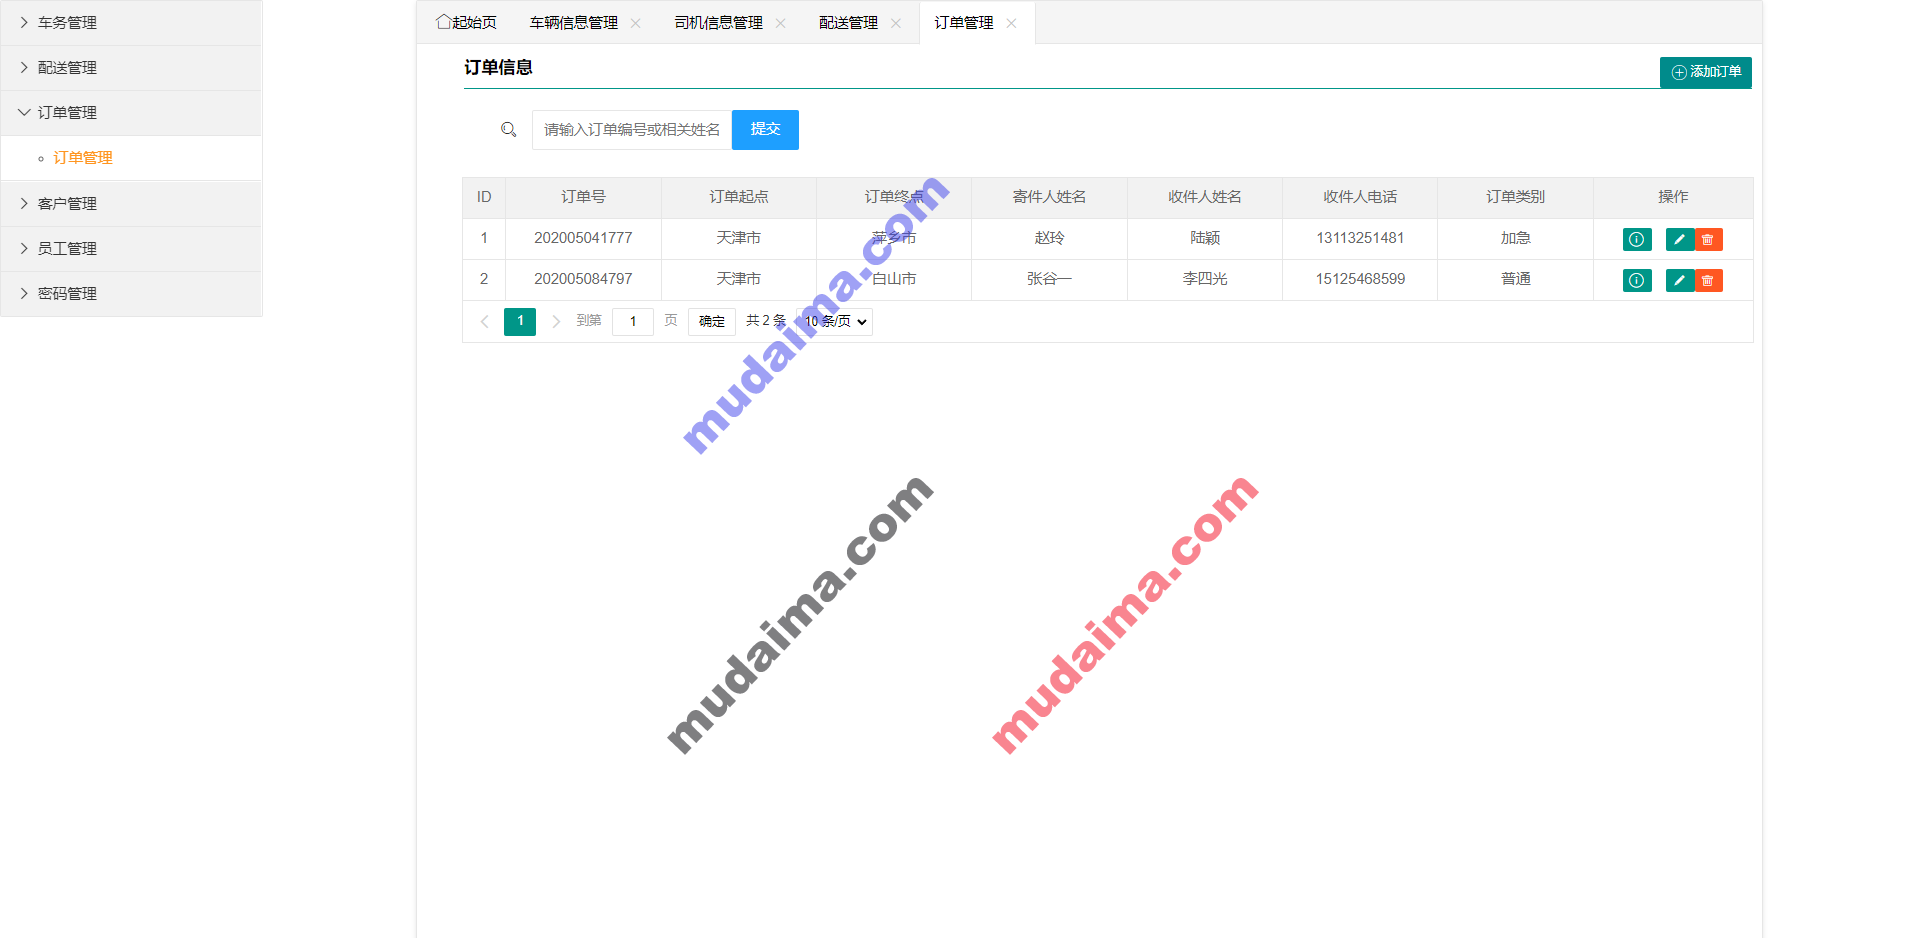Click the 添加订单 button
Screen dimensions: 1920x938
coord(1706,72)
